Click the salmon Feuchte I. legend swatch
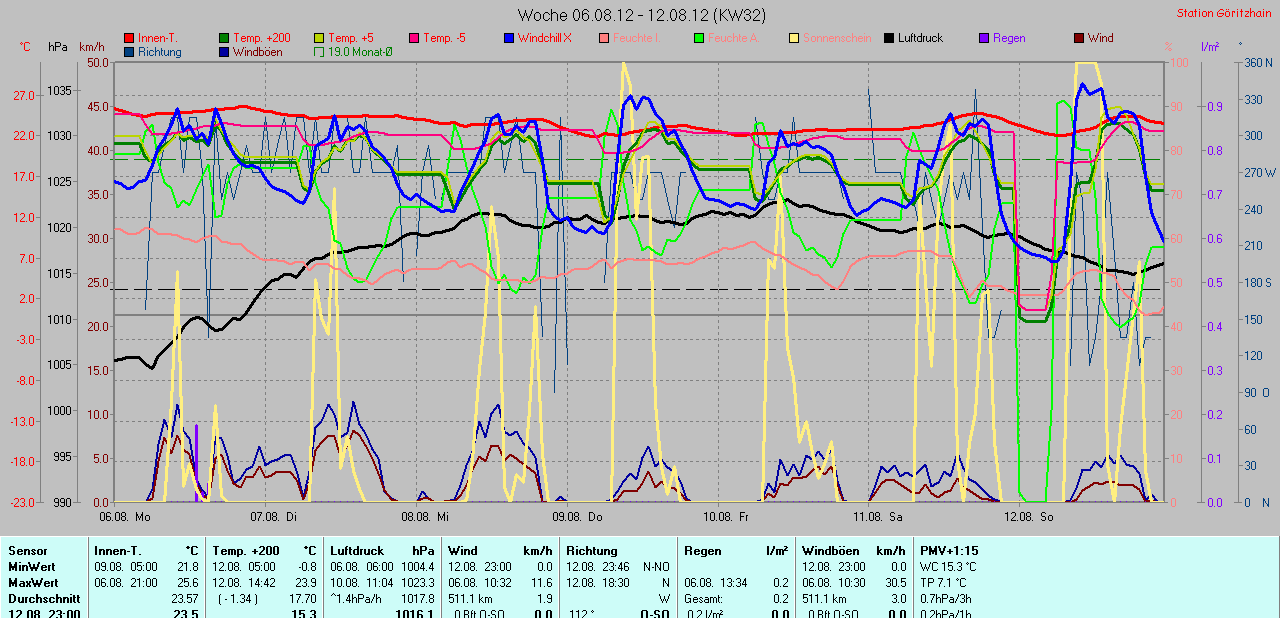Screen dimensions: 1284x618 (x=604, y=38)
